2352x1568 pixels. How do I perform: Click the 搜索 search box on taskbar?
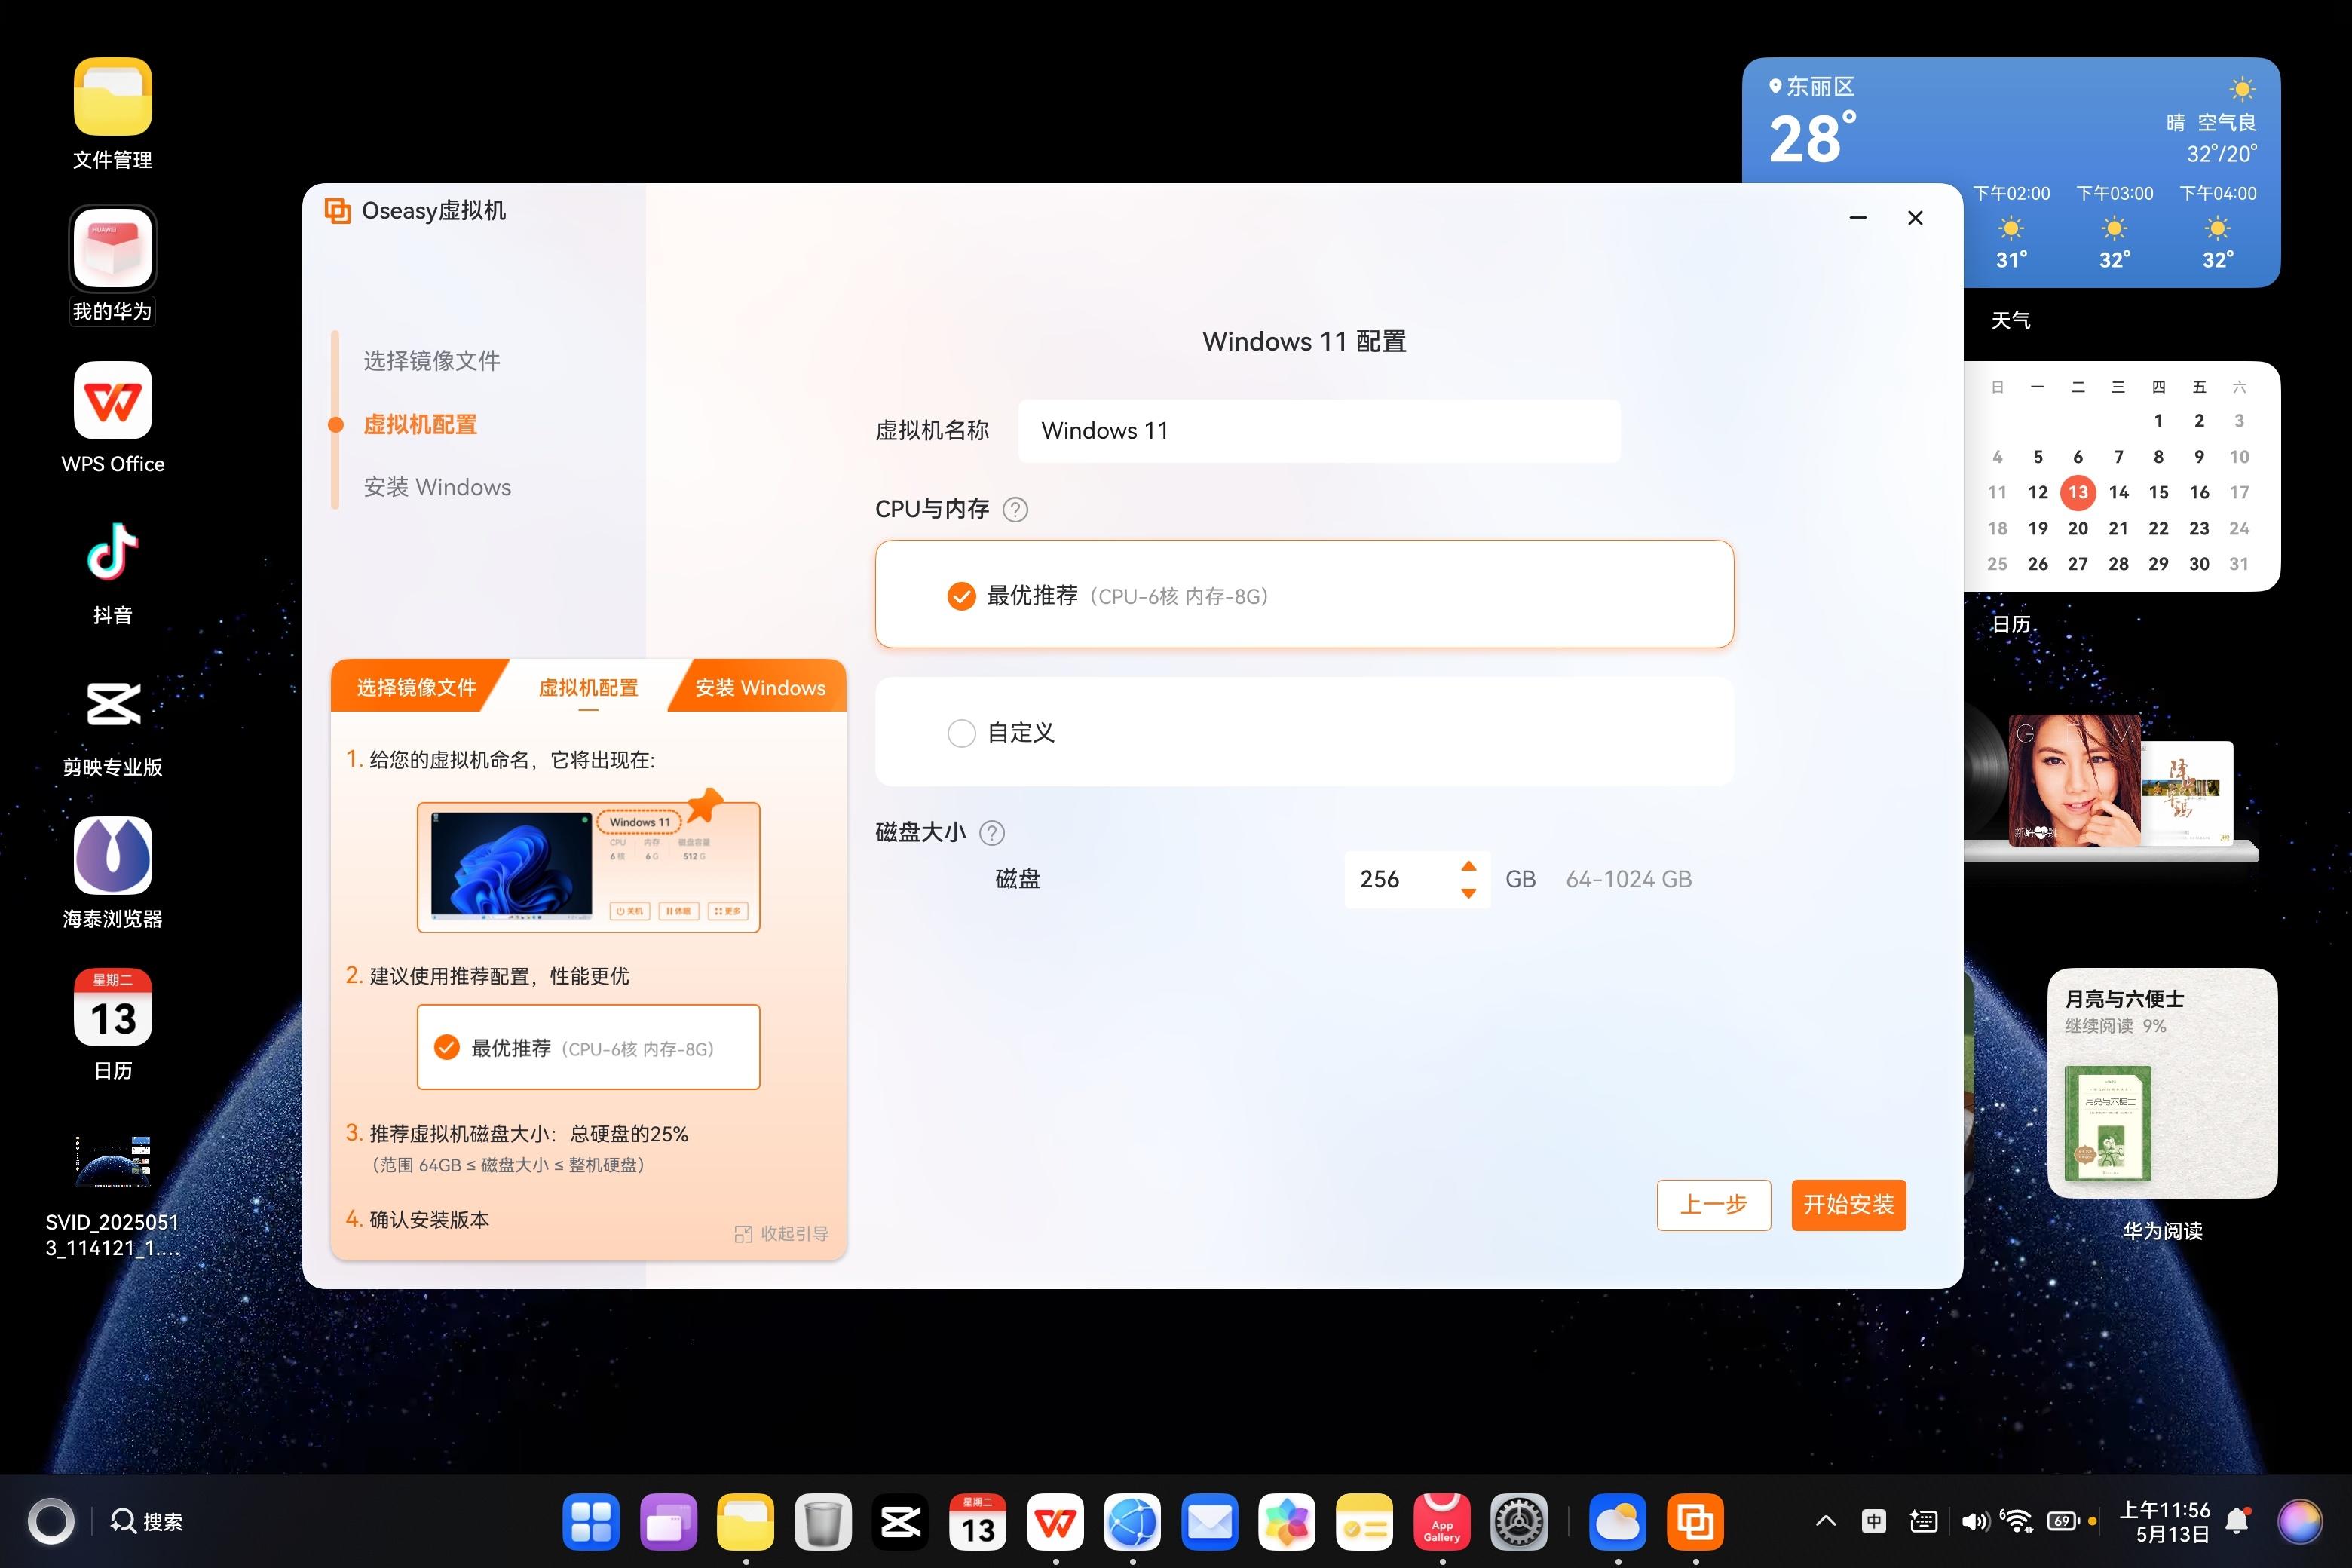(x=147, y=1522)
